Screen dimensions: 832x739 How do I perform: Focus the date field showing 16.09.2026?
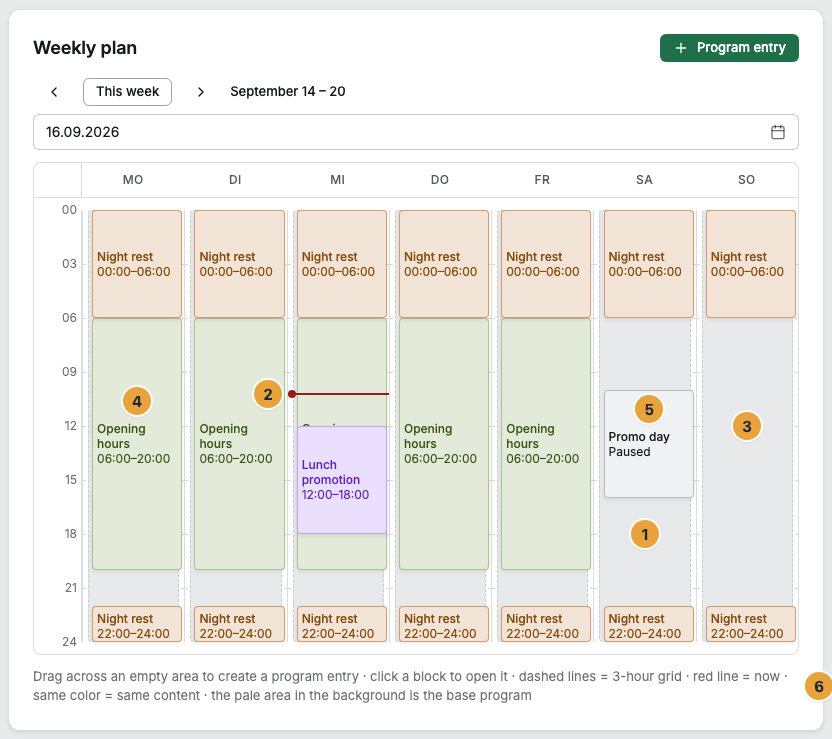[x=415, y=132]
